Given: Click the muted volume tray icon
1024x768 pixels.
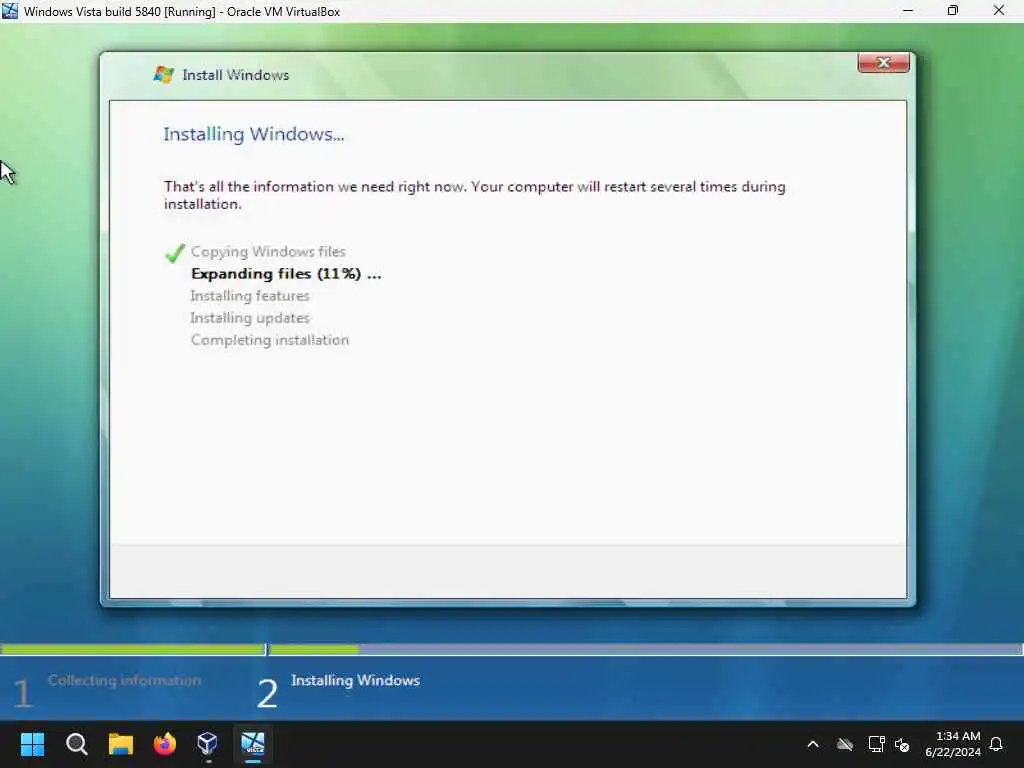Looking at the screenshot, I should point(903,744).
